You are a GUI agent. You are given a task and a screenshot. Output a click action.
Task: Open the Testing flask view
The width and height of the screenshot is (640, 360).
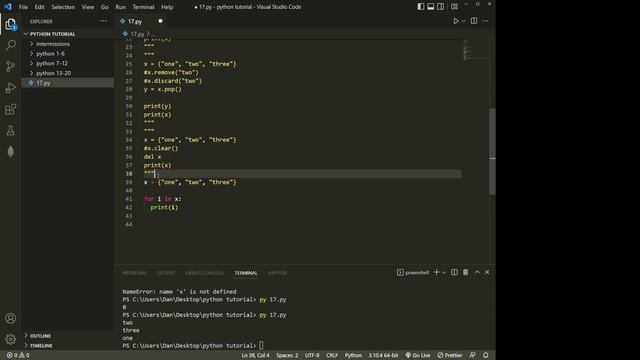pyautogui.click(x=11, y=131)
